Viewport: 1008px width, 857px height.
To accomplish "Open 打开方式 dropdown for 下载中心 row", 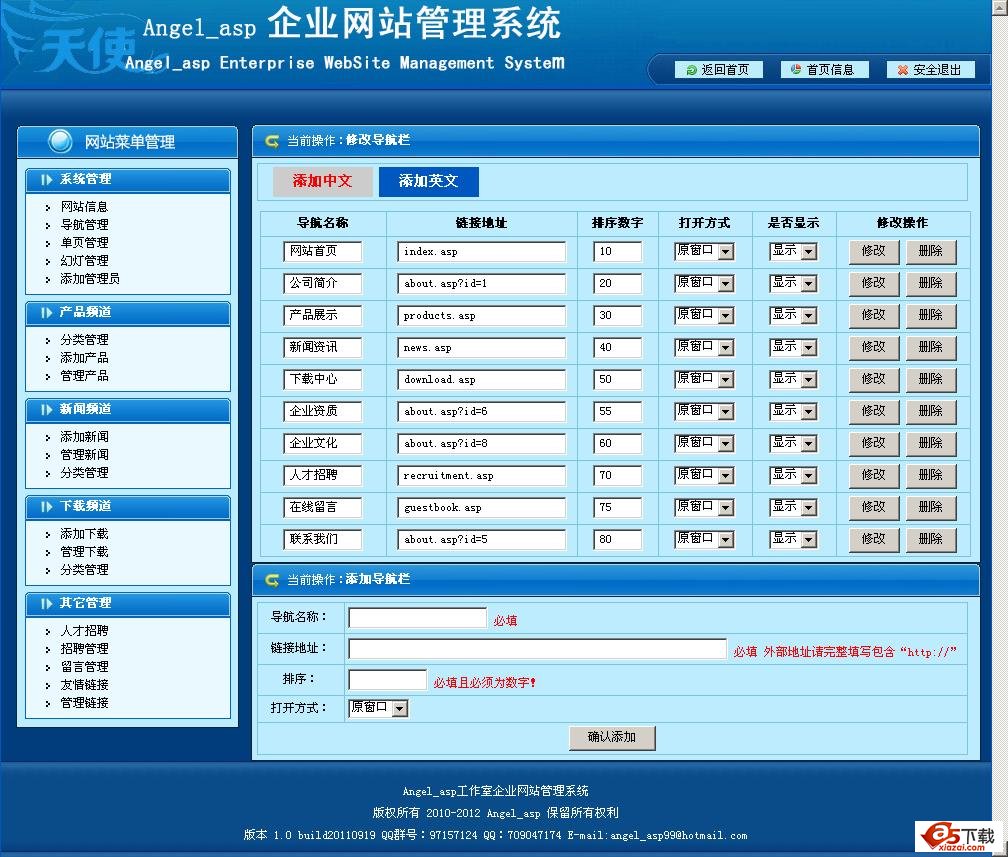I will point(704,379).
